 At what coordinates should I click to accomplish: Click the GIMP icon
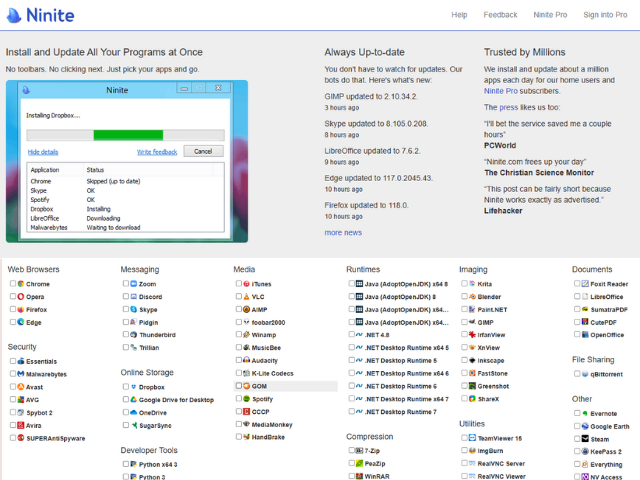pyautogui.click(x=472, y=322)
